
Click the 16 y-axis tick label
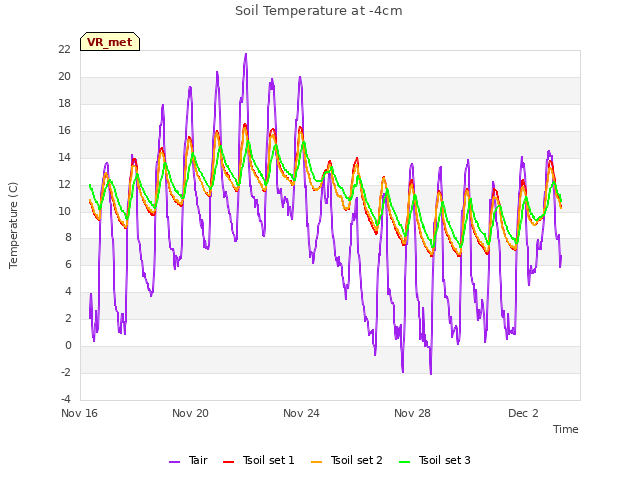(x=64, y=130)
